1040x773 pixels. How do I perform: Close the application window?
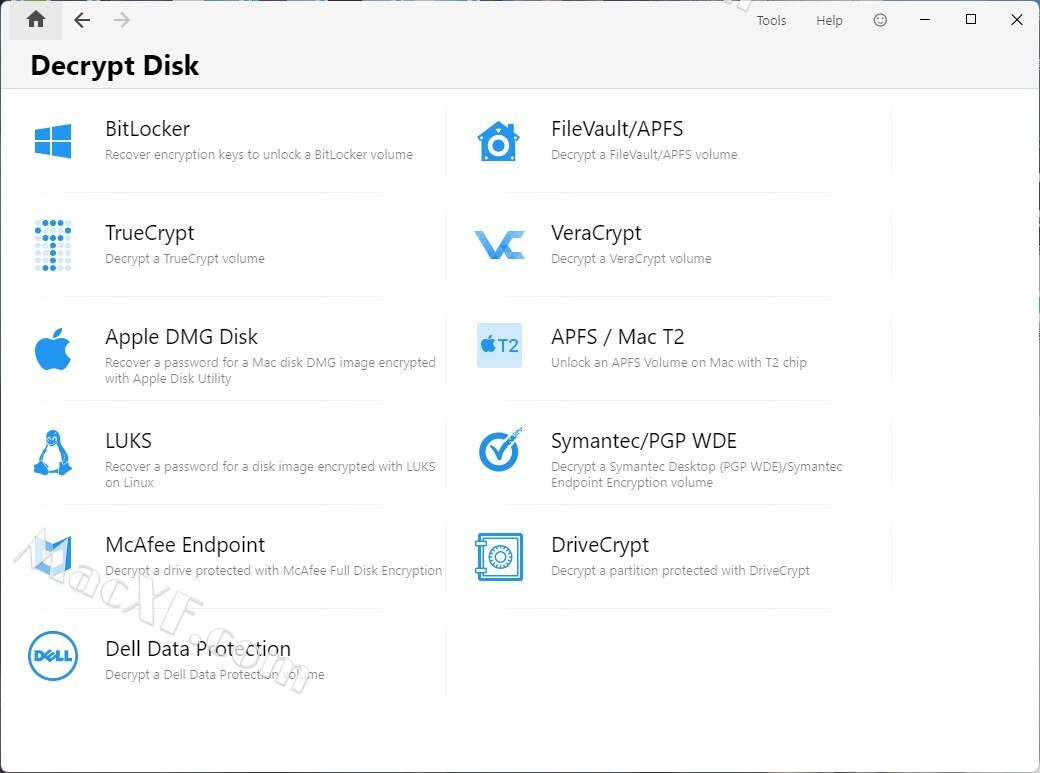(1016, 20)
